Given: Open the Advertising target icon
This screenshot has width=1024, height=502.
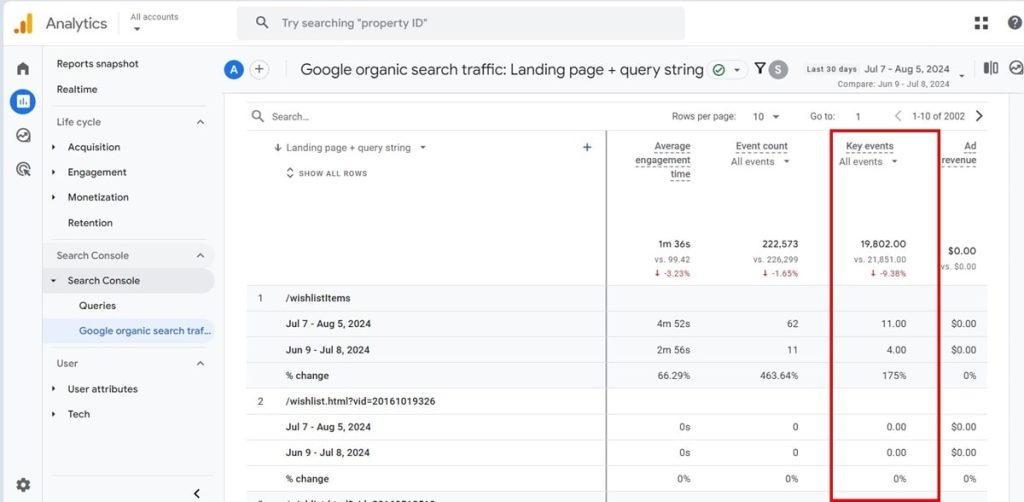Looking at the screenshot, I should [23, 170].
